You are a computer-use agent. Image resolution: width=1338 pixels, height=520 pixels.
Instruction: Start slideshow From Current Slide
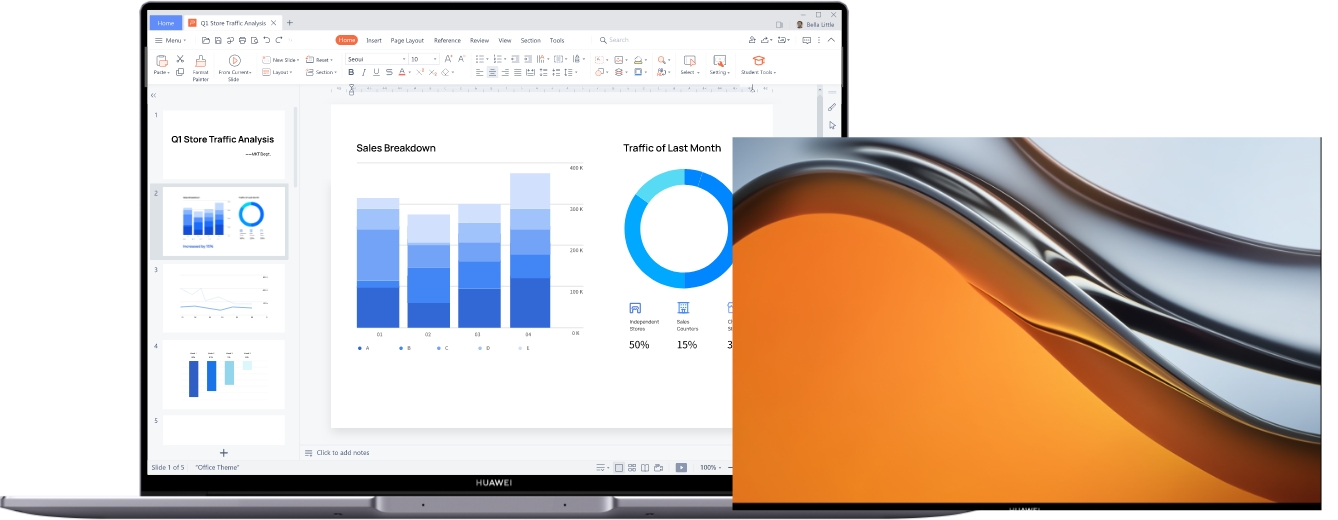[x=235, y=62]
